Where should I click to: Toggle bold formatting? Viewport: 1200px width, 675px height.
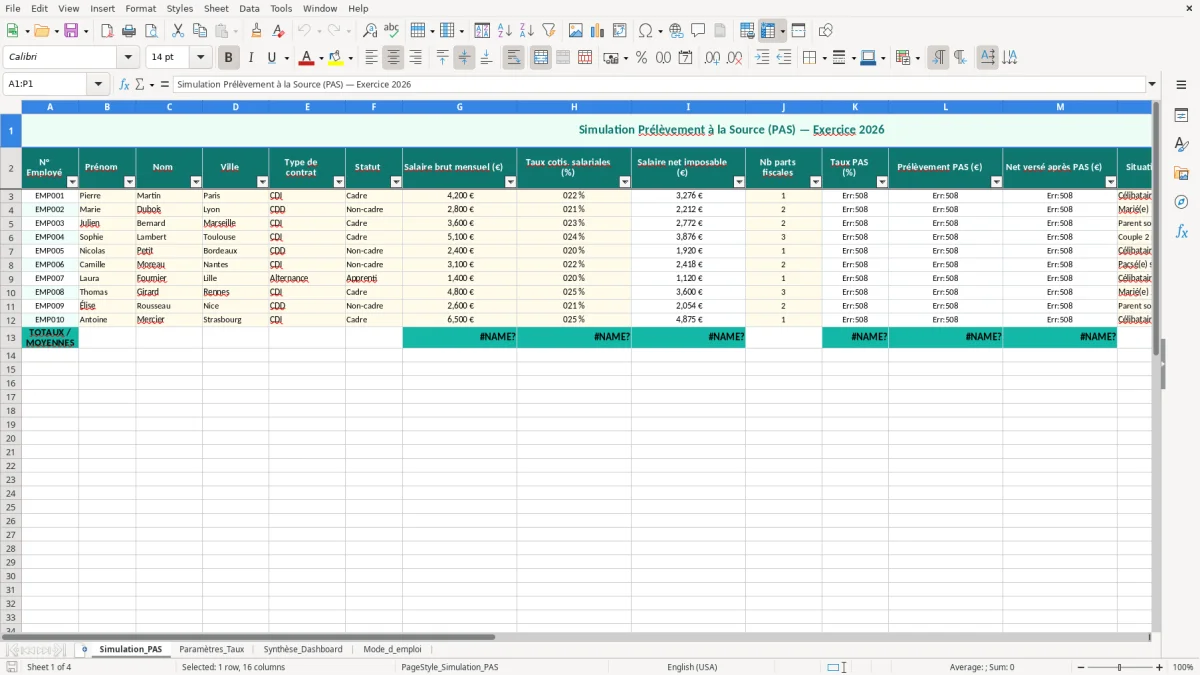tap(229, 58)
